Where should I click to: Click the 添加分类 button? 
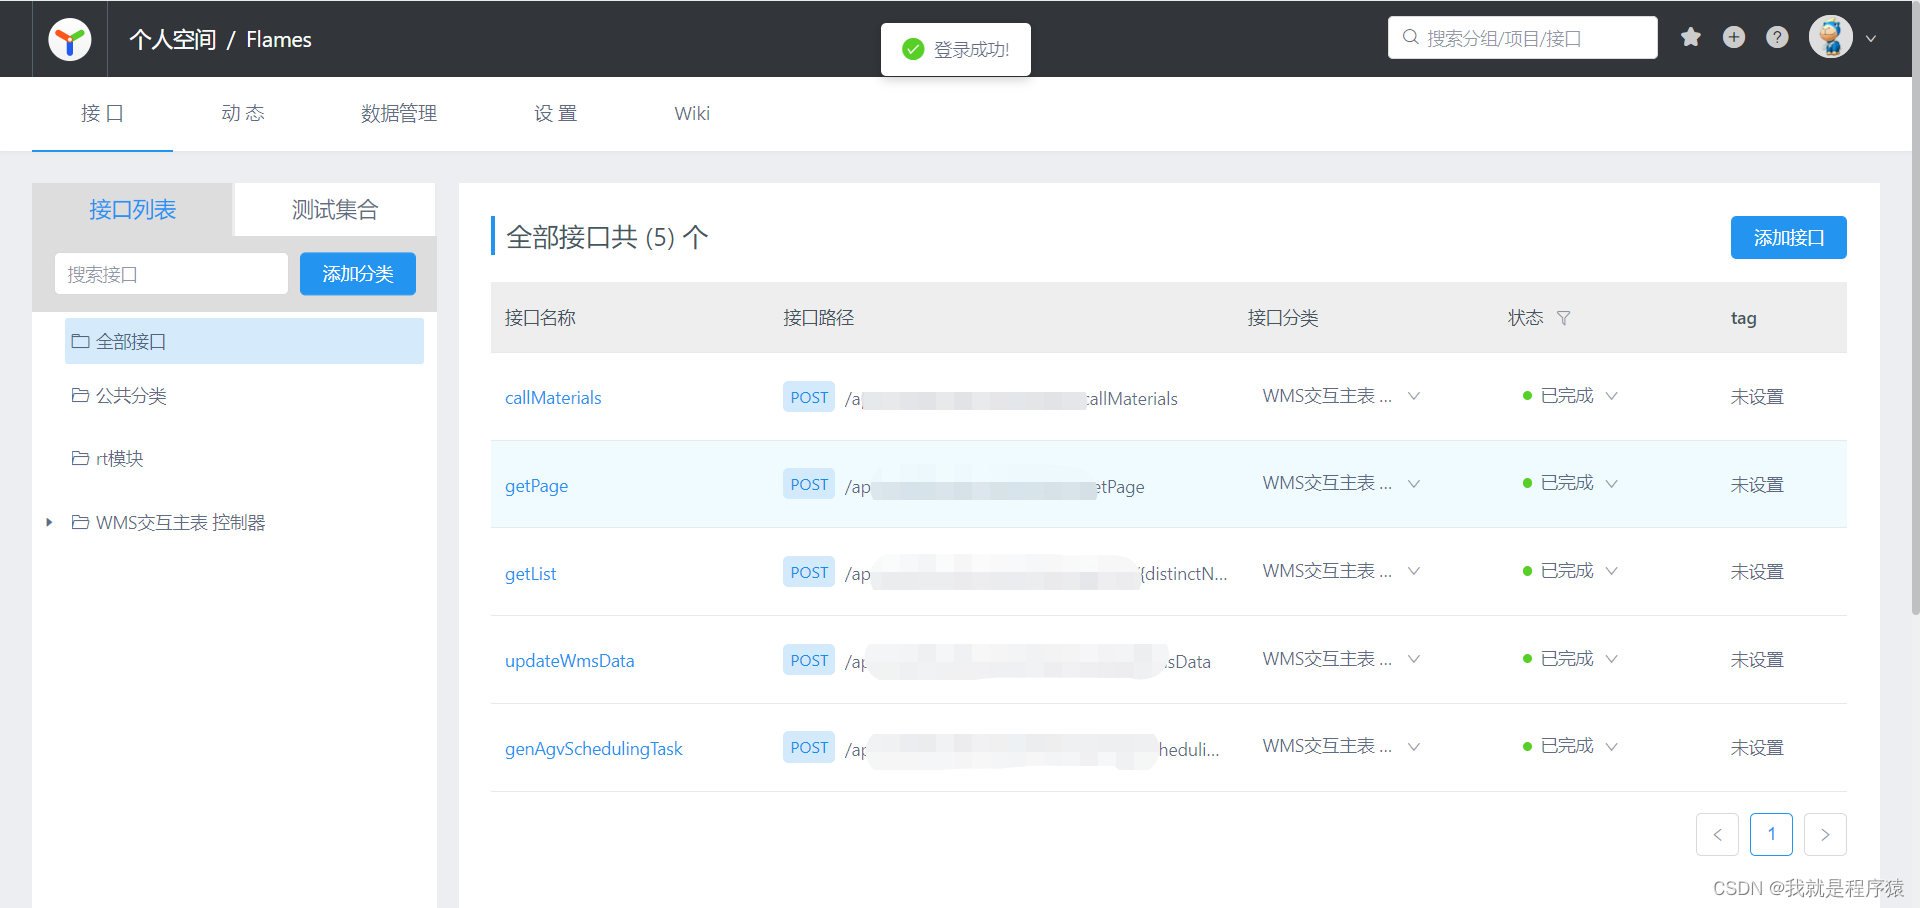(358, 274)
